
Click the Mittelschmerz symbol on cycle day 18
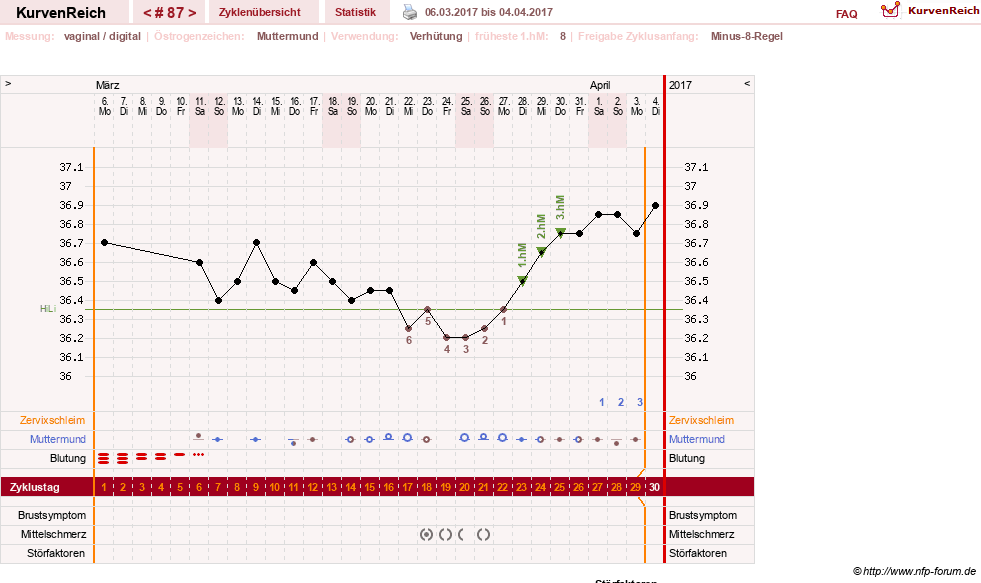426,534
